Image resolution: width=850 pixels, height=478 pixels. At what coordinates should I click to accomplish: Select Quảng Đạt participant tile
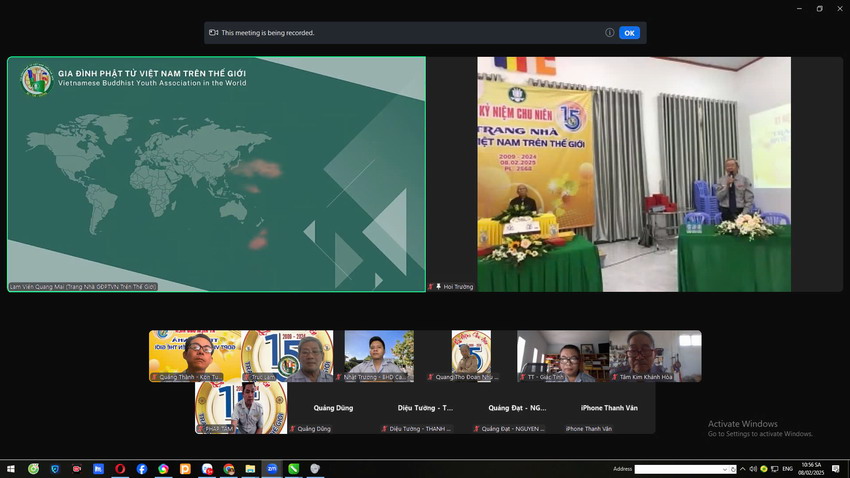coord(517,408)
